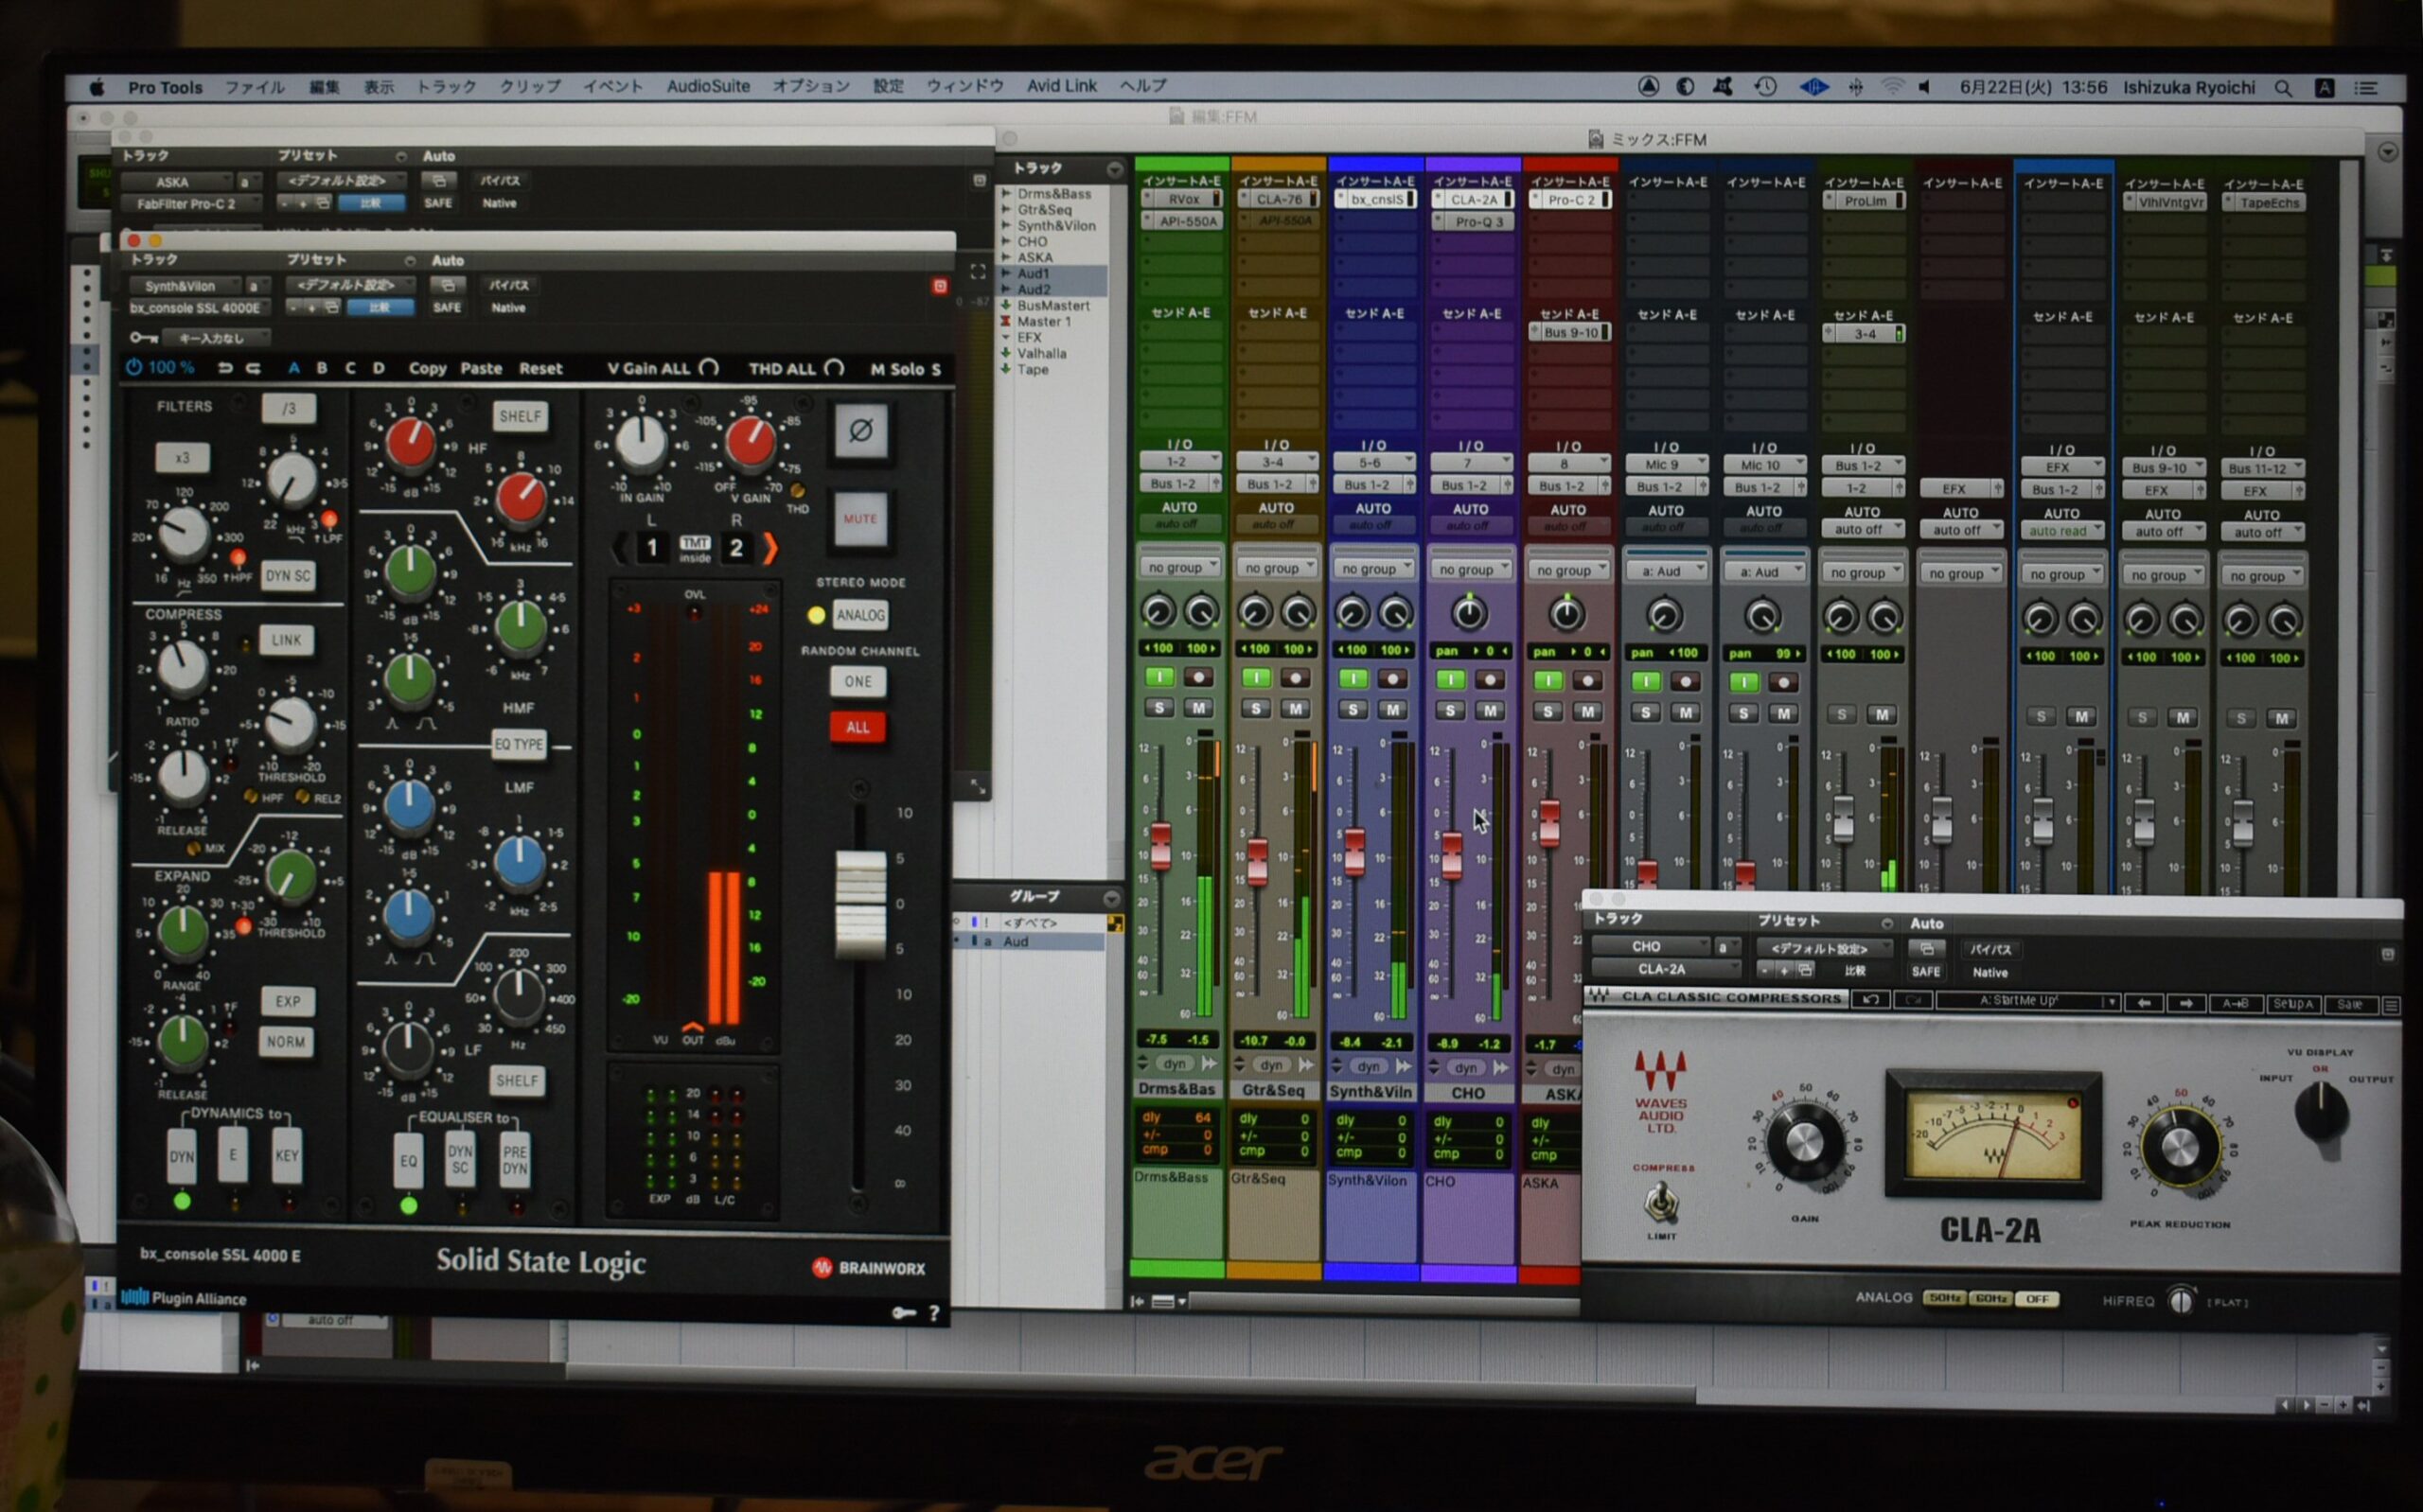
Task: Click the next channel arrow beside channel 2
Action: tap(770, 547)
